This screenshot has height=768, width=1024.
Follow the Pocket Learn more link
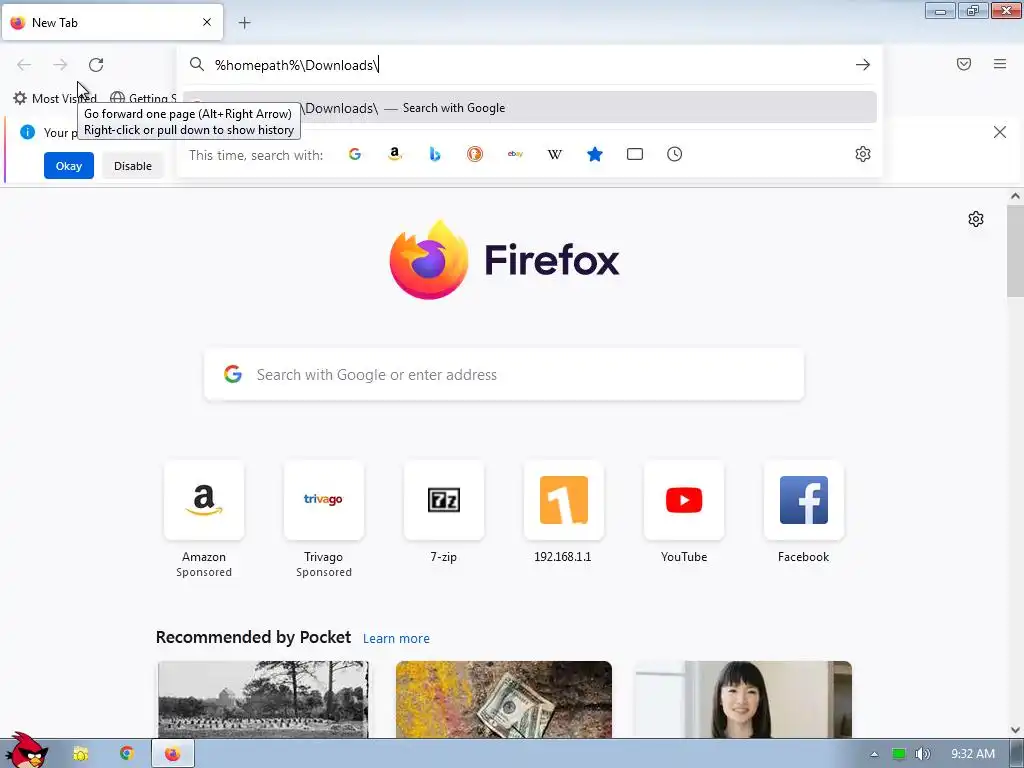[x=396, y=639]
